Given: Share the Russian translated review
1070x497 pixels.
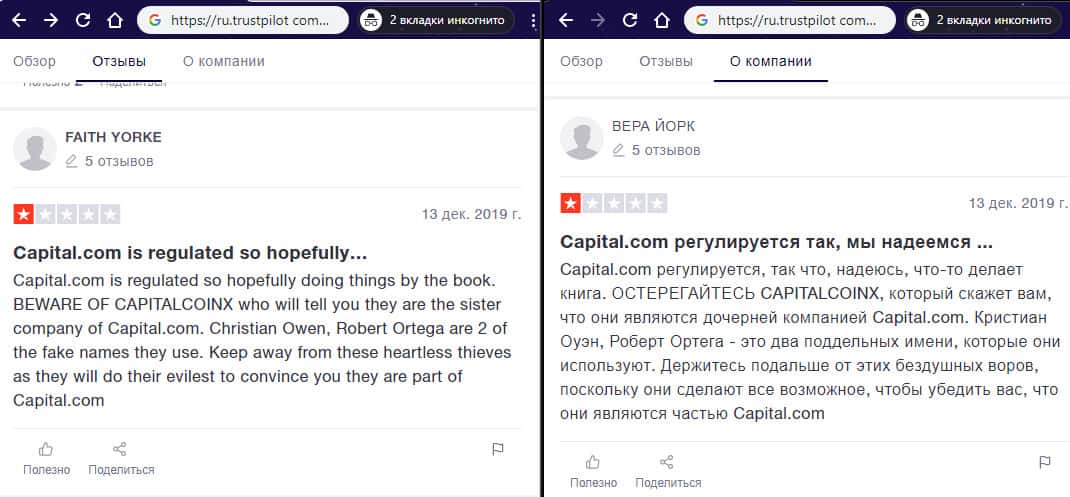Looking at the screenshot, I should pos(667,471).
